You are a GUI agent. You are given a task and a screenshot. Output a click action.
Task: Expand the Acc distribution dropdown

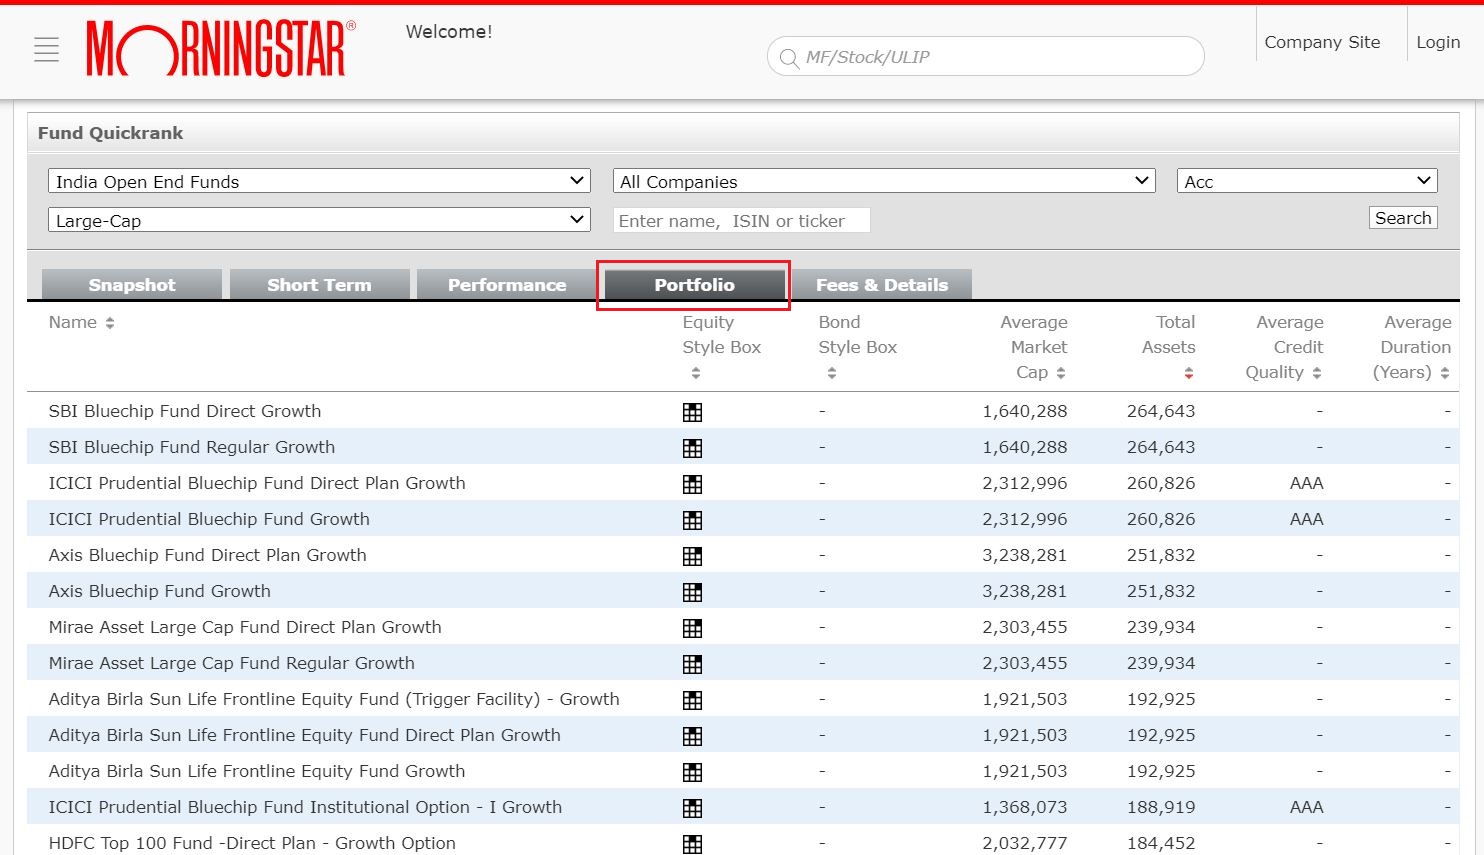pos(1306,181)
